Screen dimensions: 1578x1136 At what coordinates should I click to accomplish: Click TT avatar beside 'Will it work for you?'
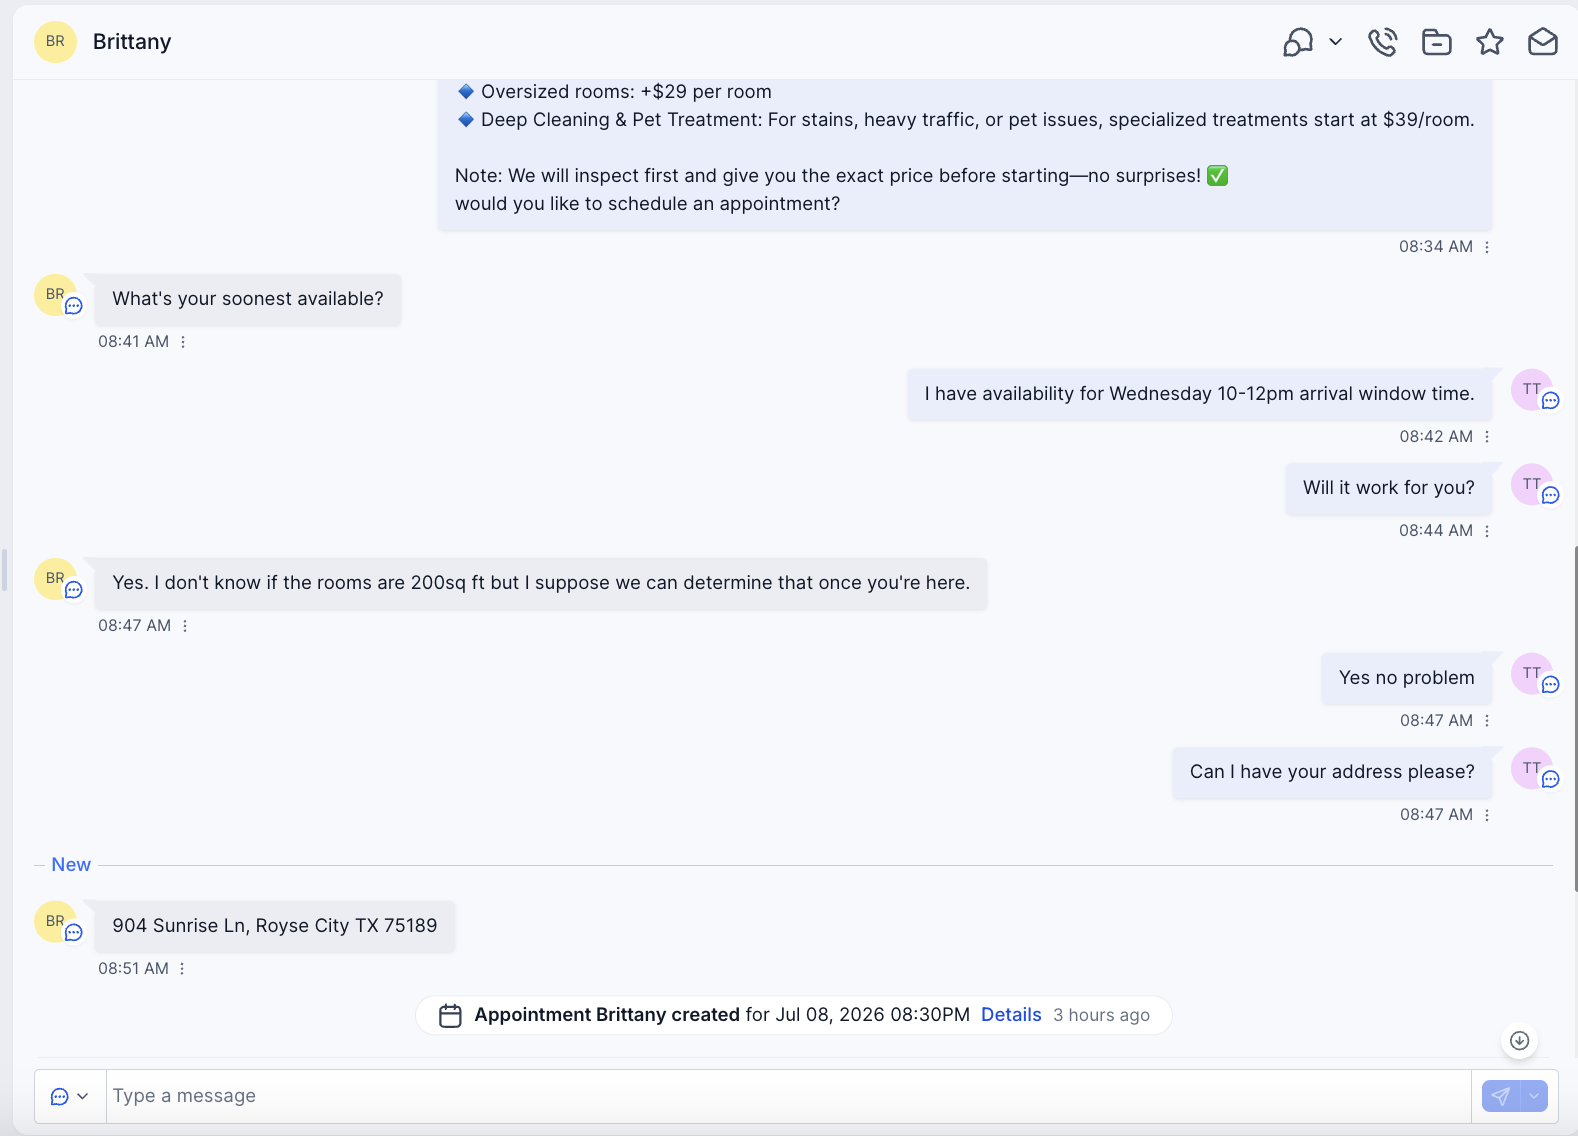coord(1532,484)
